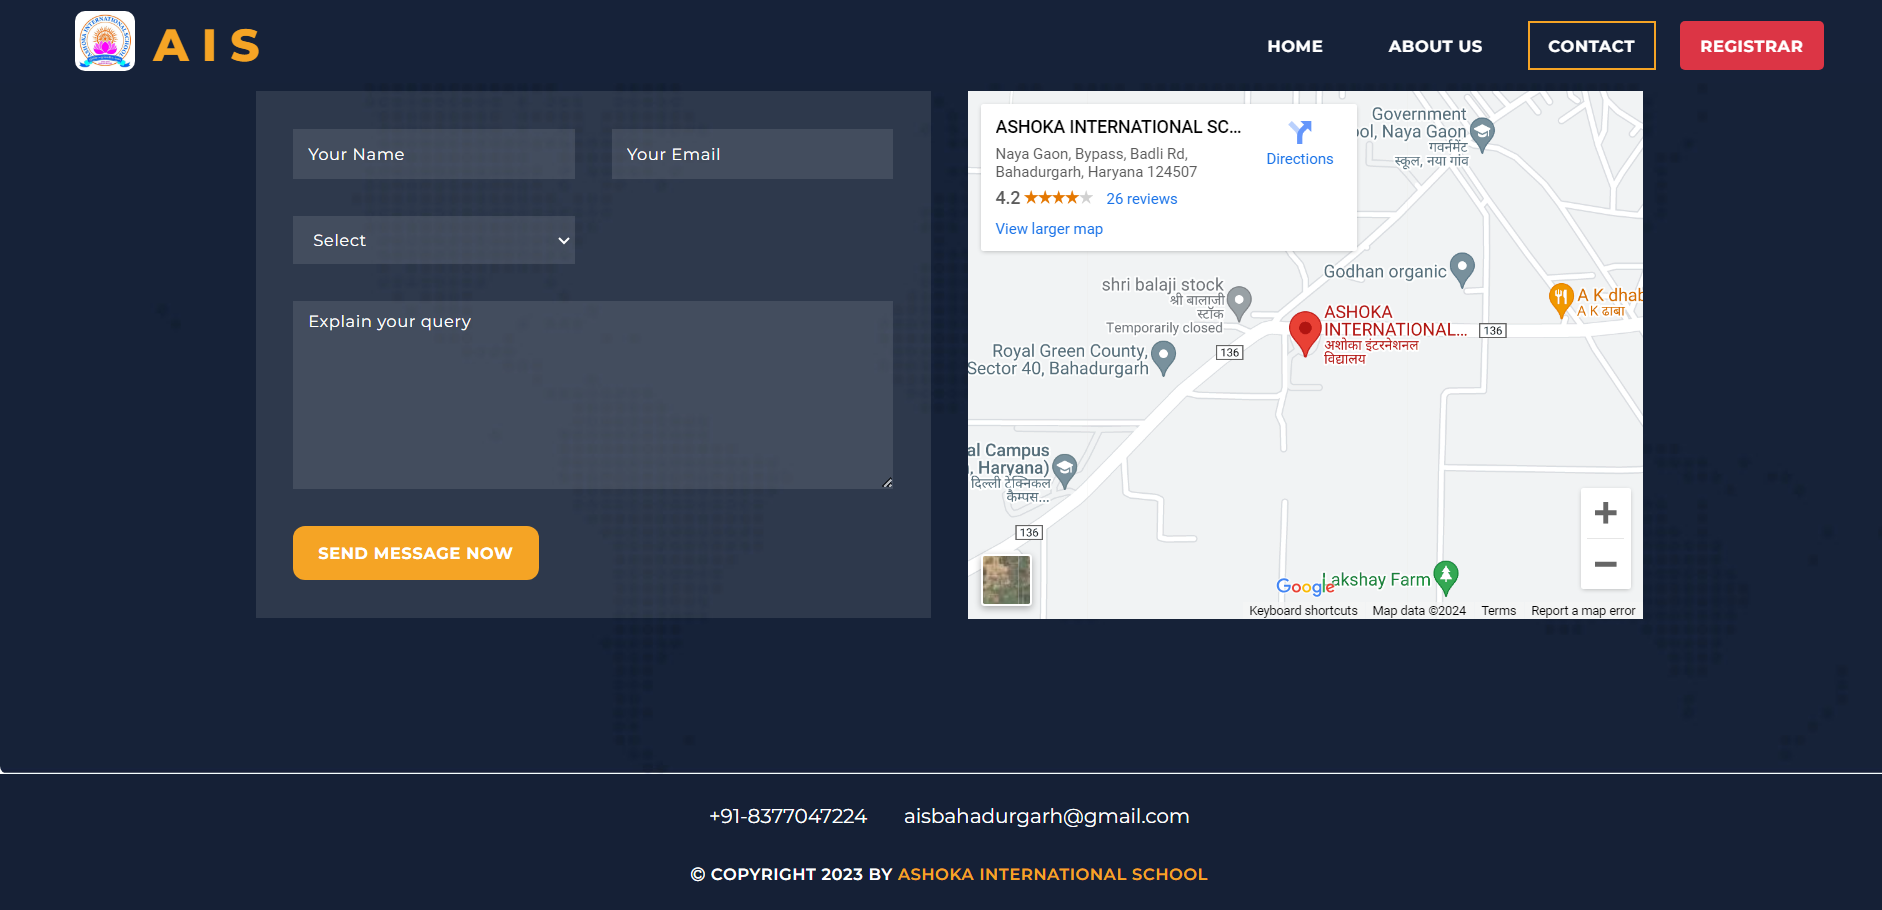
Task: Select the Godhan organic map marker
Action: tap(1462, 268)
